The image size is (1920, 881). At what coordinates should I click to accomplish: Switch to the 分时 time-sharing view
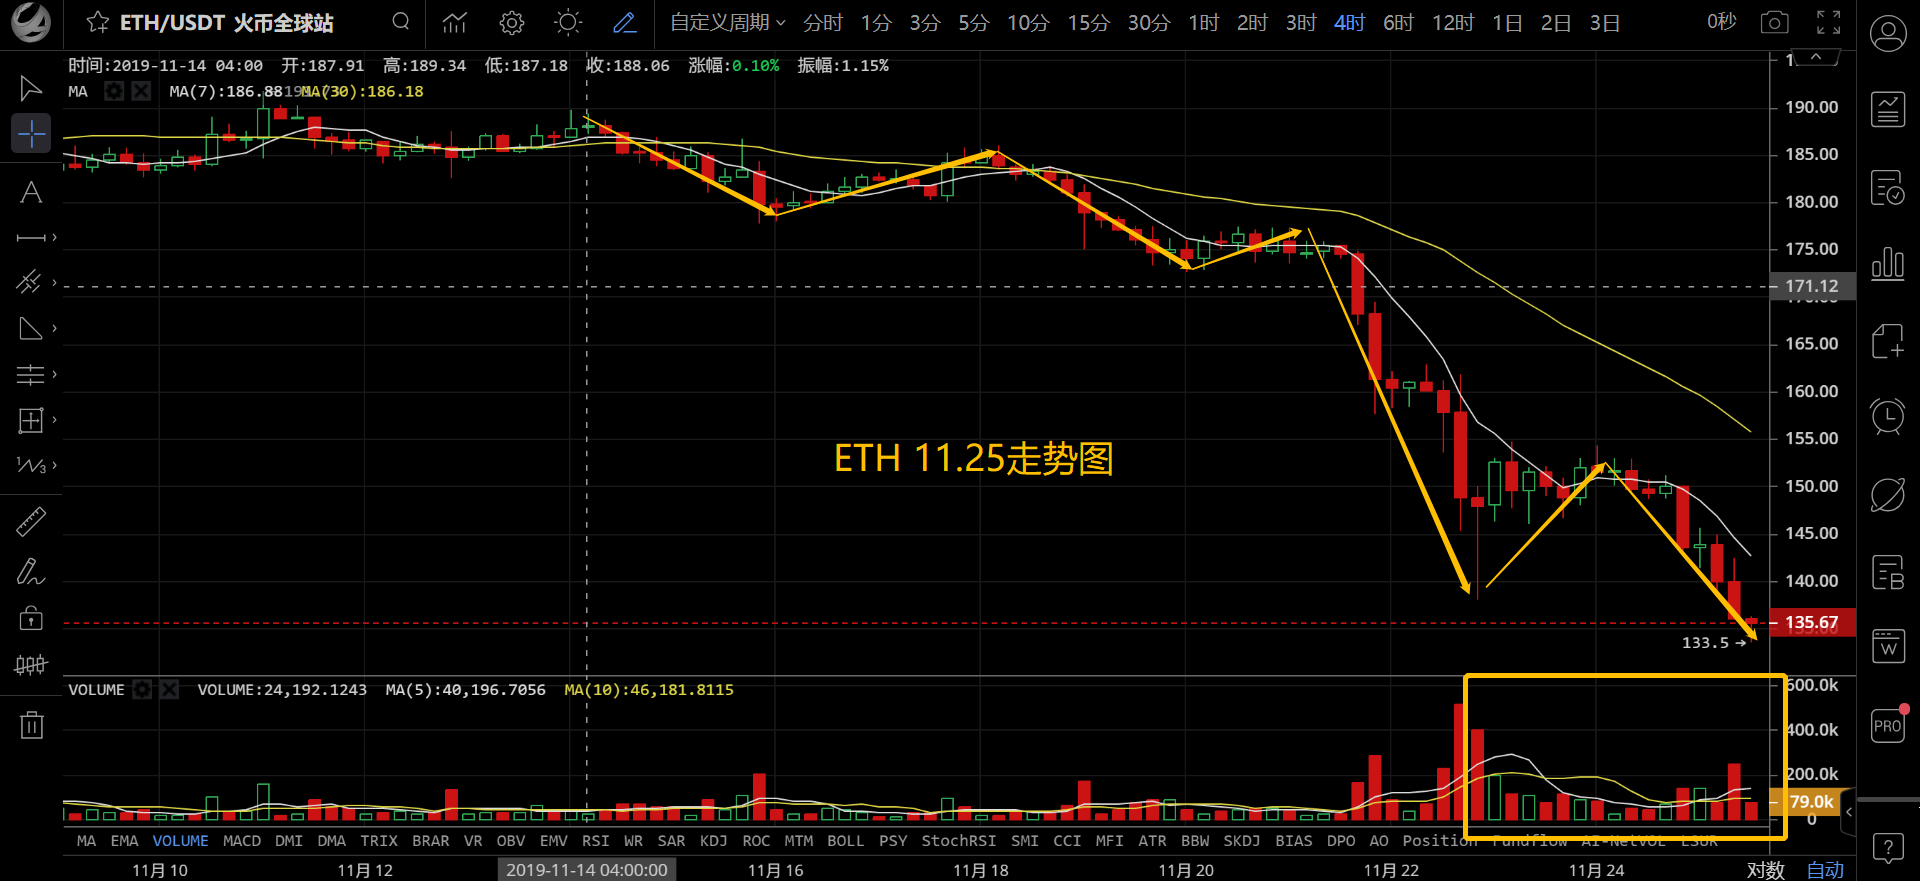click(x=823, y=22)
